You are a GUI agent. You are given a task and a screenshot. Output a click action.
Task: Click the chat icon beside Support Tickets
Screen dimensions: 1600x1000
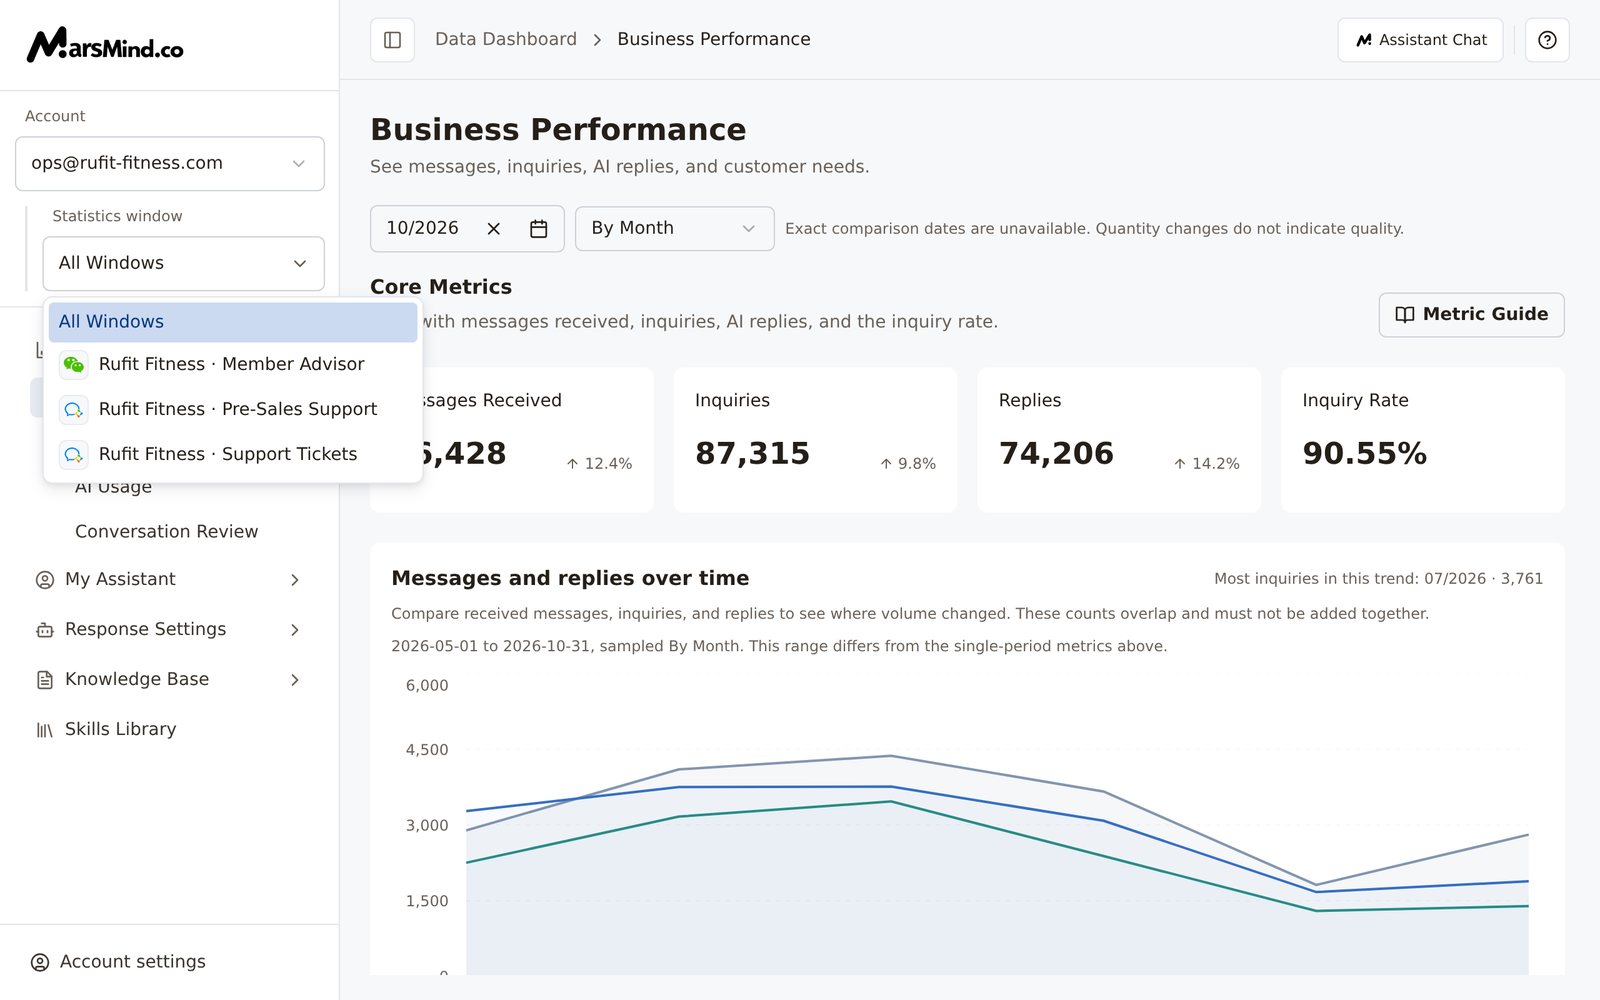pos(74,455)
